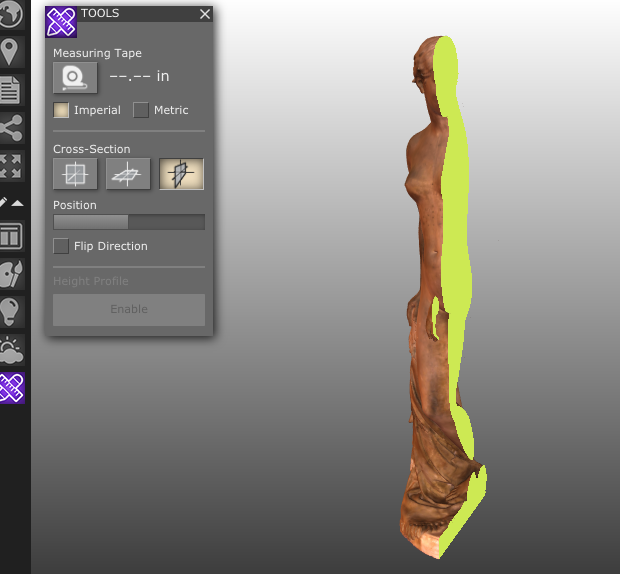The height and width of the screenshot is (574, 620).
Task: Click the purple tools icon in the sidebar
Action: coord(12,388)
